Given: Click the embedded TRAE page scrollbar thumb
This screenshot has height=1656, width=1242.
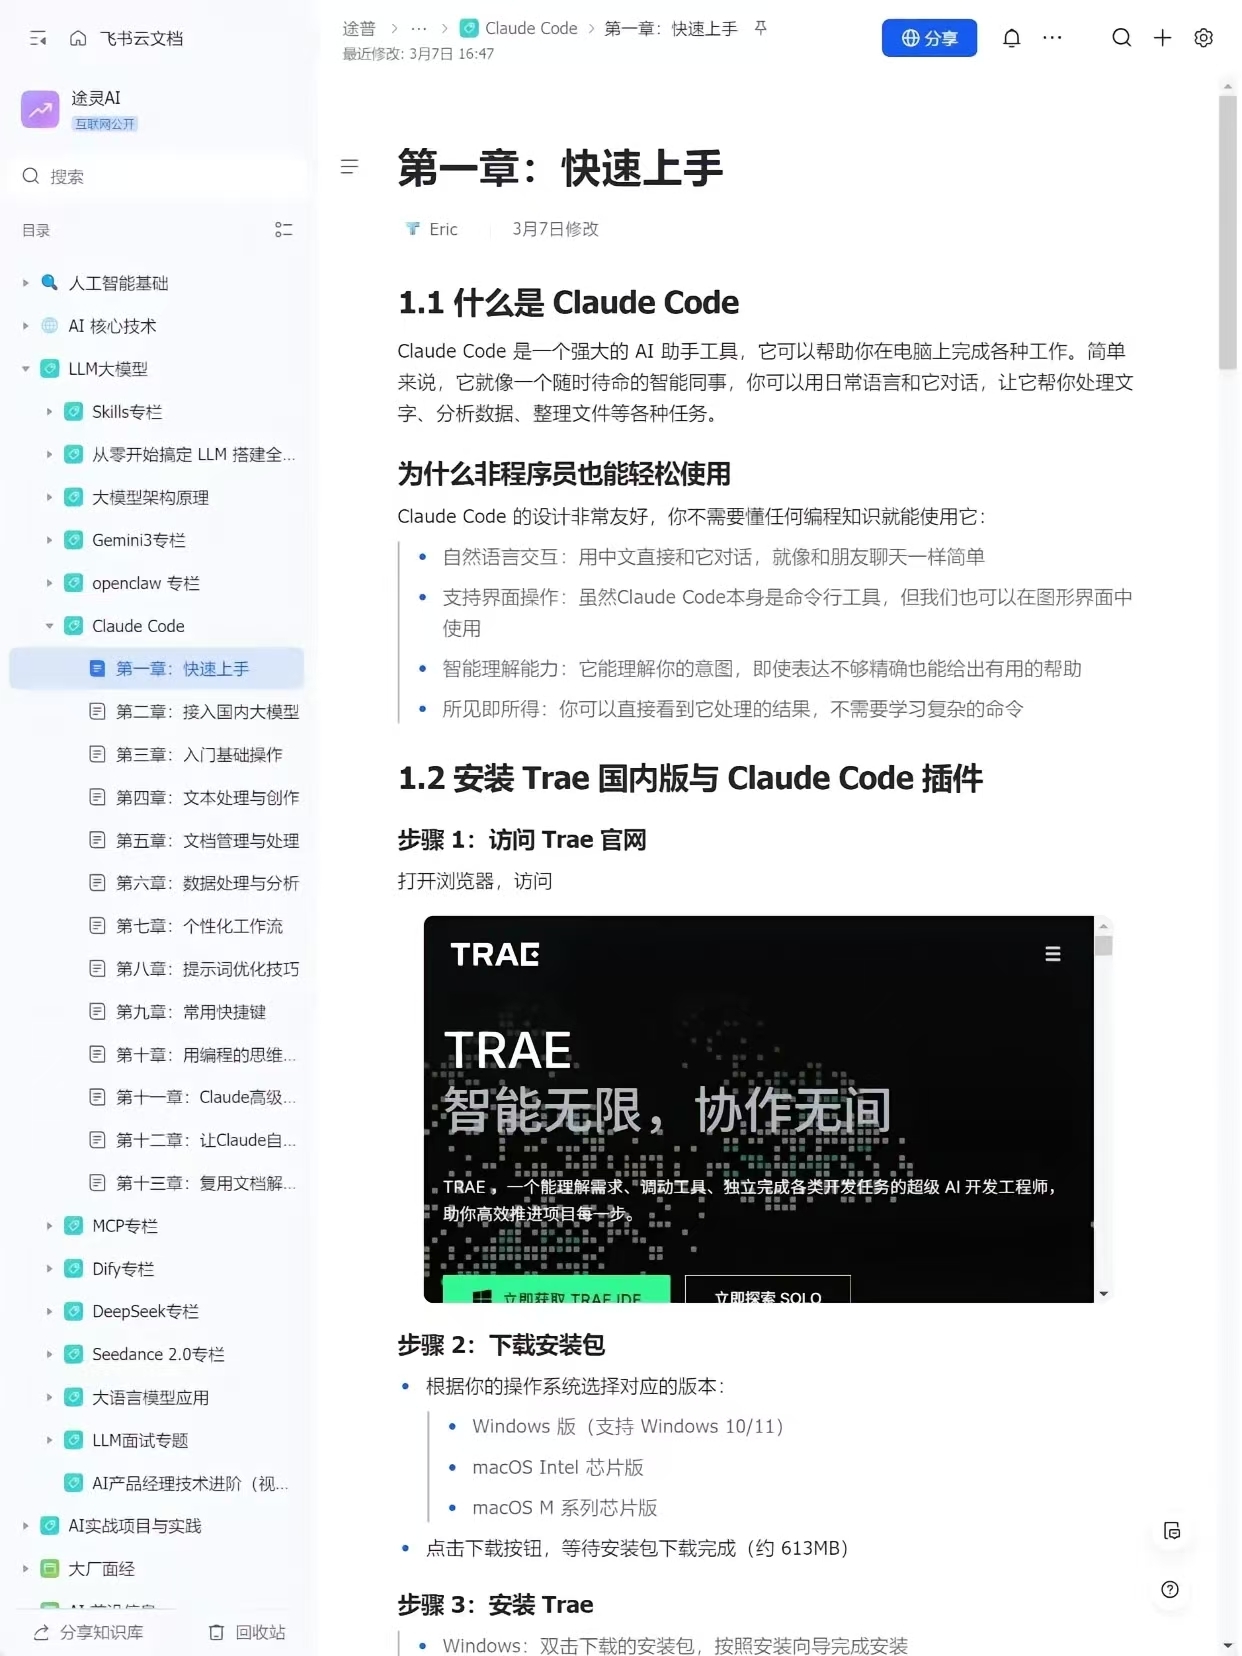Looking at the screenshot, I should click(x=1104, y=946).
